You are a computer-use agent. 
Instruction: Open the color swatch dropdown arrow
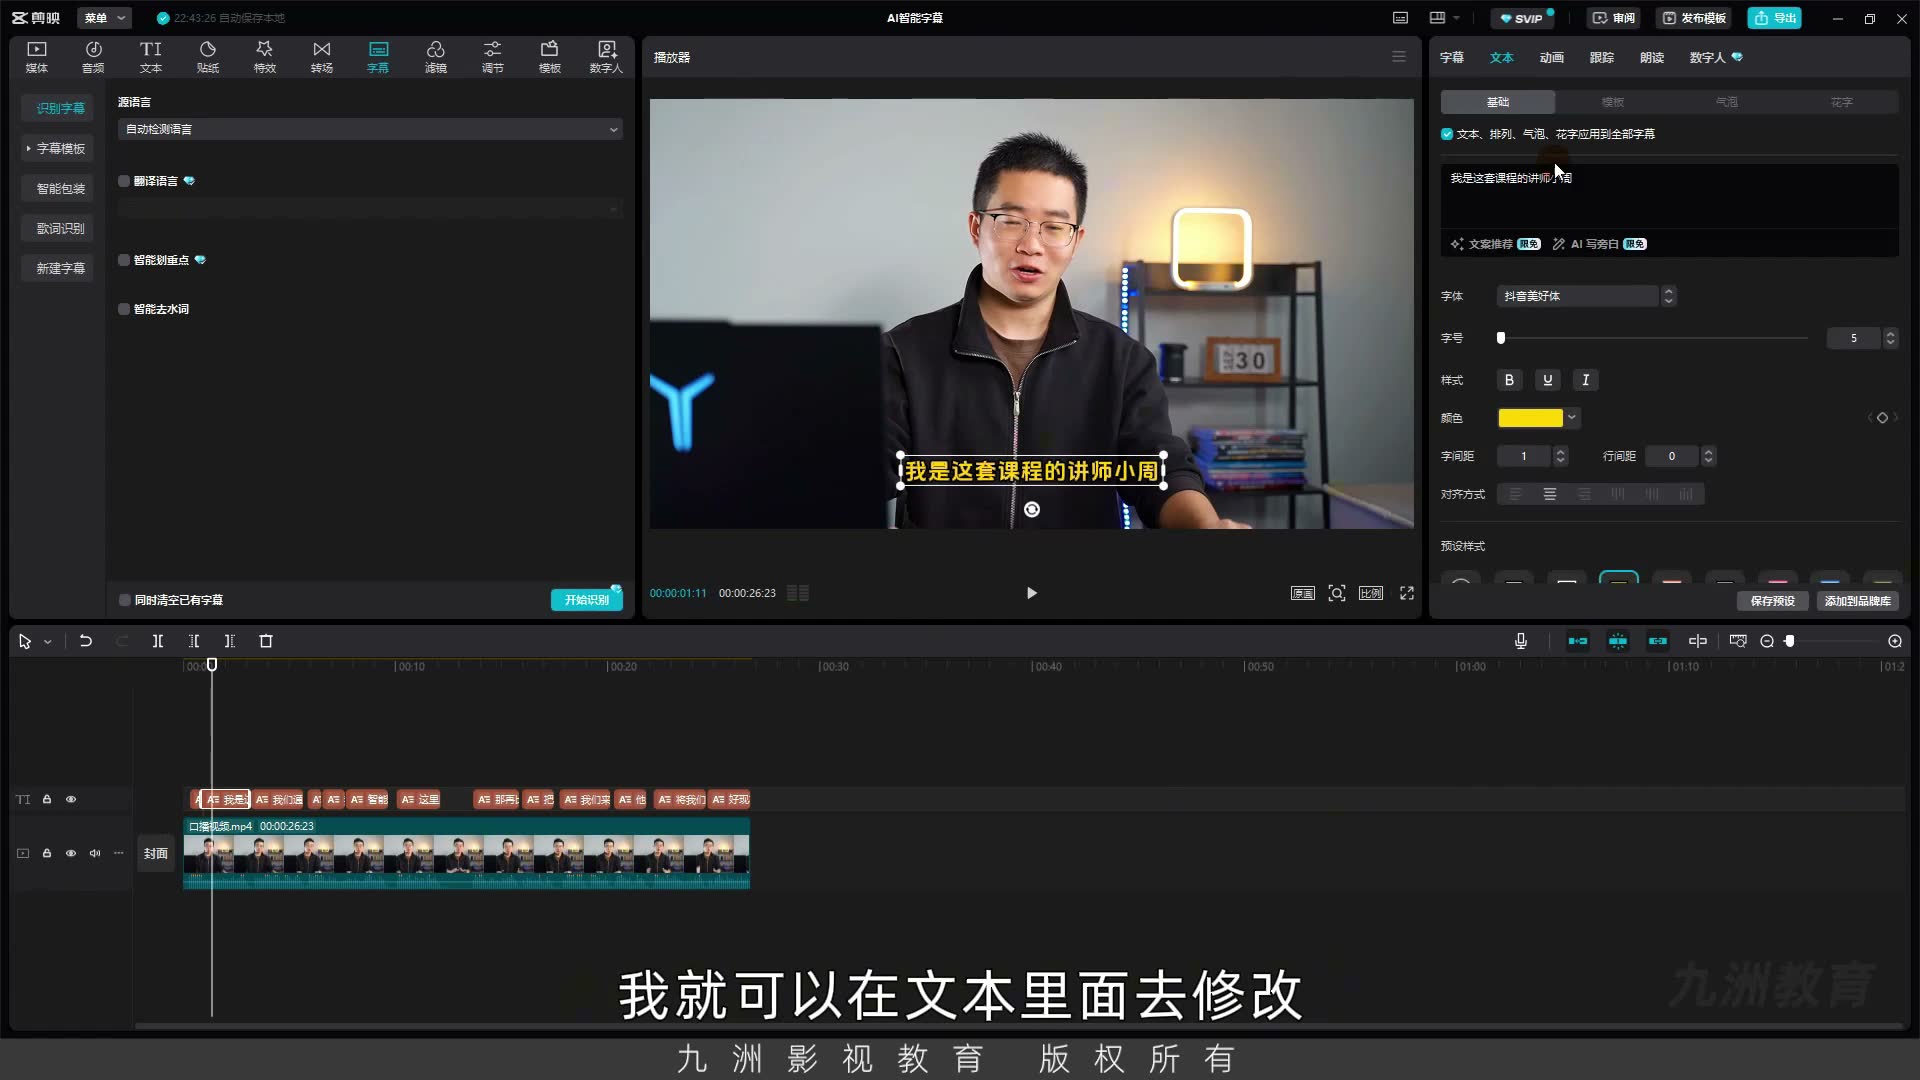[1572, 418]
